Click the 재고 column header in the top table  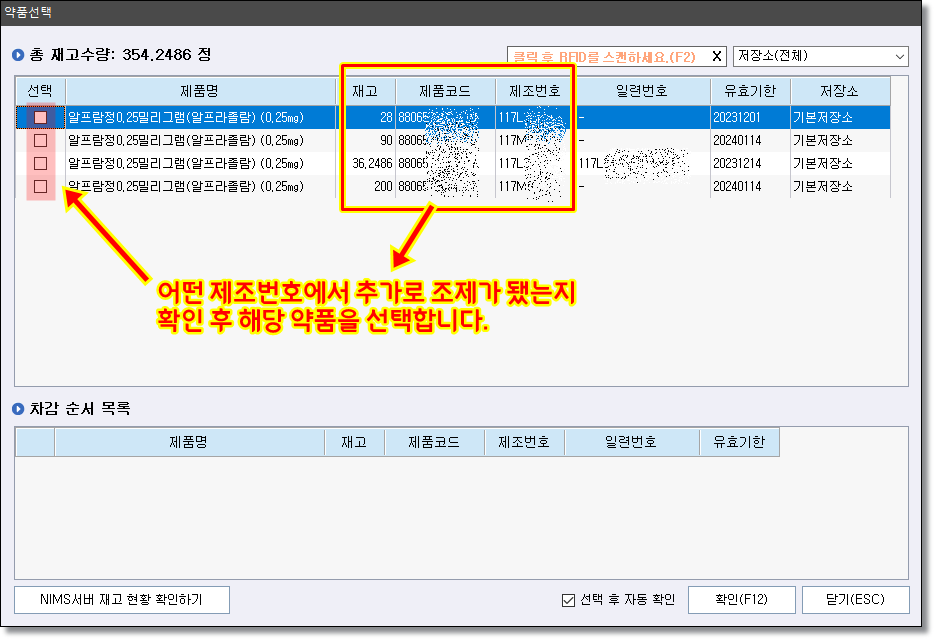[x=365, y=91]
